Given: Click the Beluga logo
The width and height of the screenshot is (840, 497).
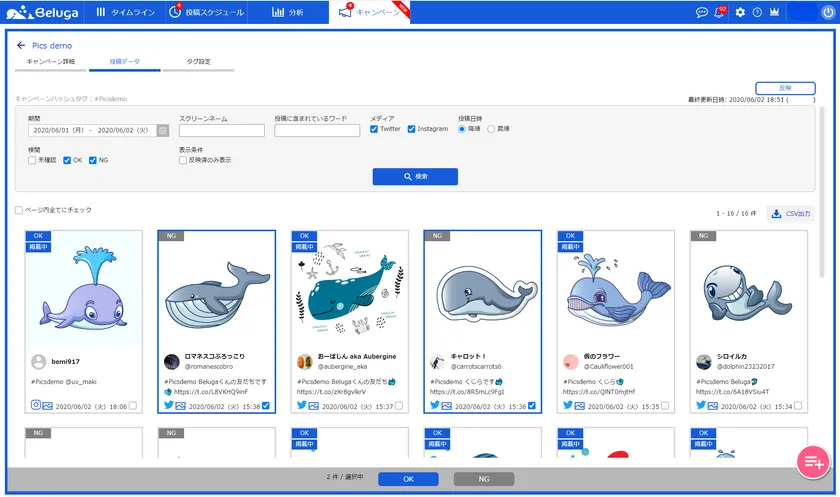Looking at the screenshot, I should [x=42, y=12].
